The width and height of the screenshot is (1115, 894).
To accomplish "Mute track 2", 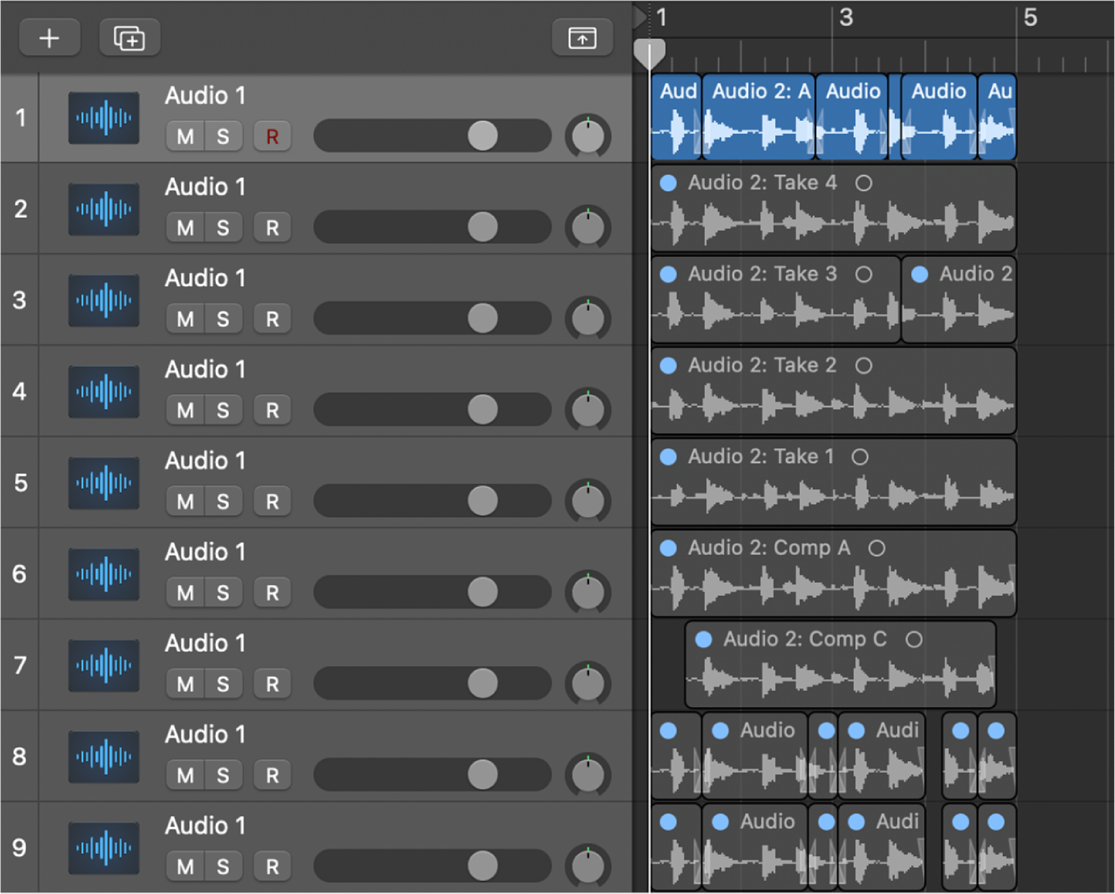I will [185, 228].
